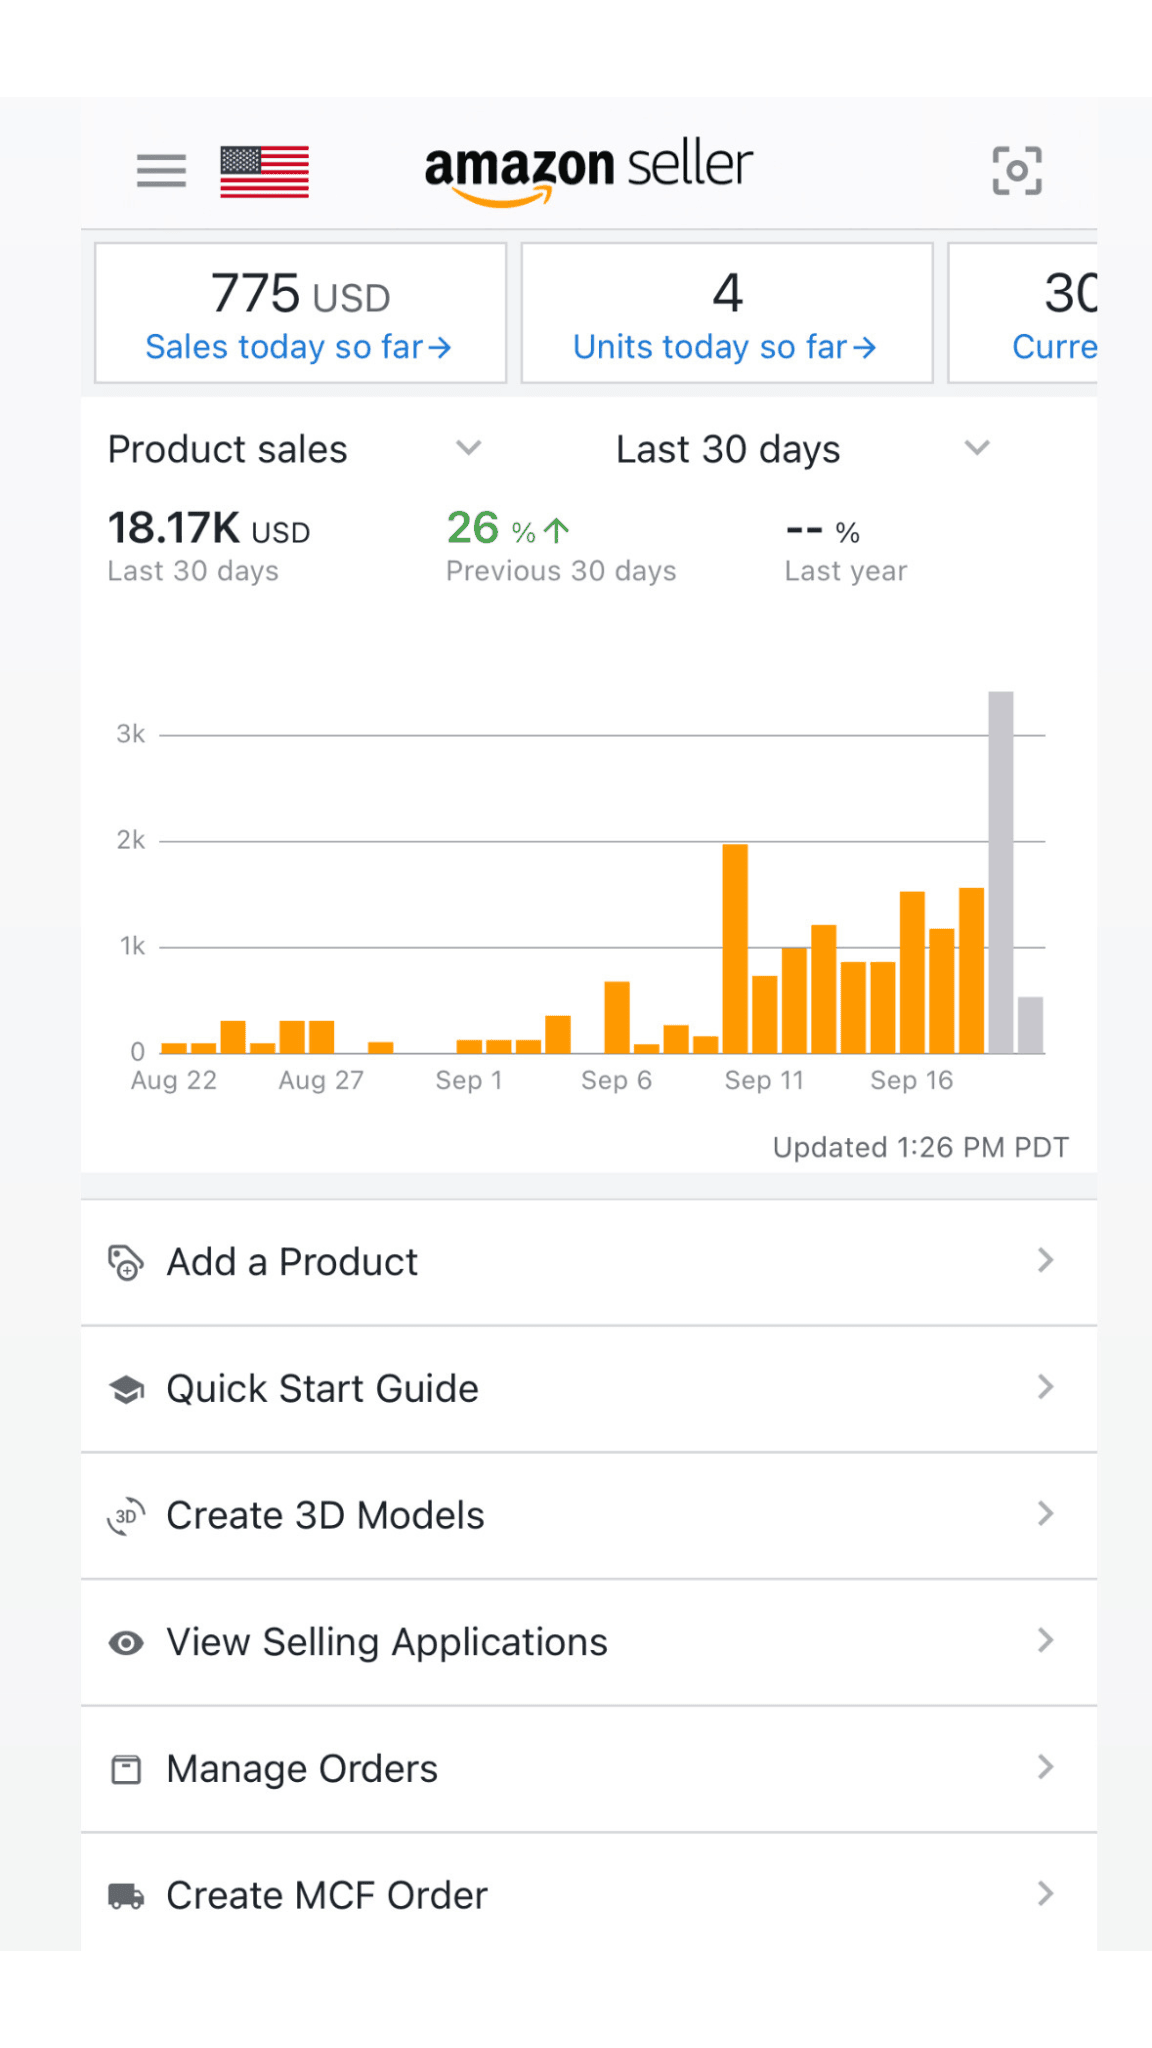Tap the Quick Start Guide graduation cap icon

click(x=126, y=1389)
